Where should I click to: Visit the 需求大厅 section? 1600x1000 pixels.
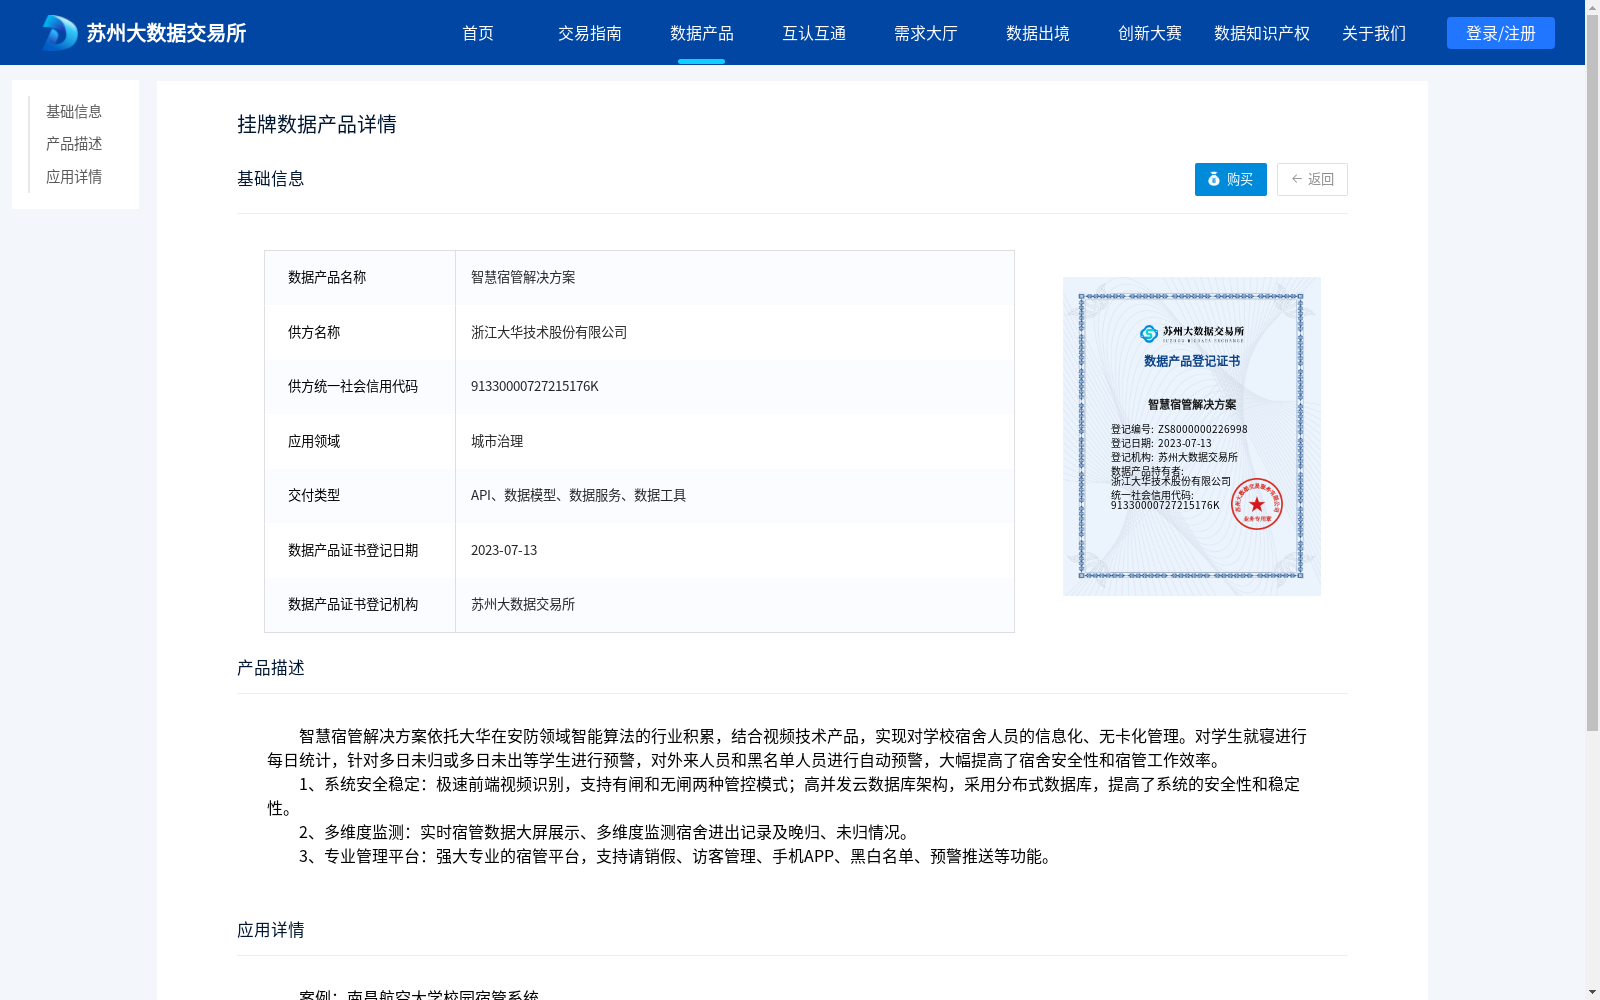click(926, 33)
